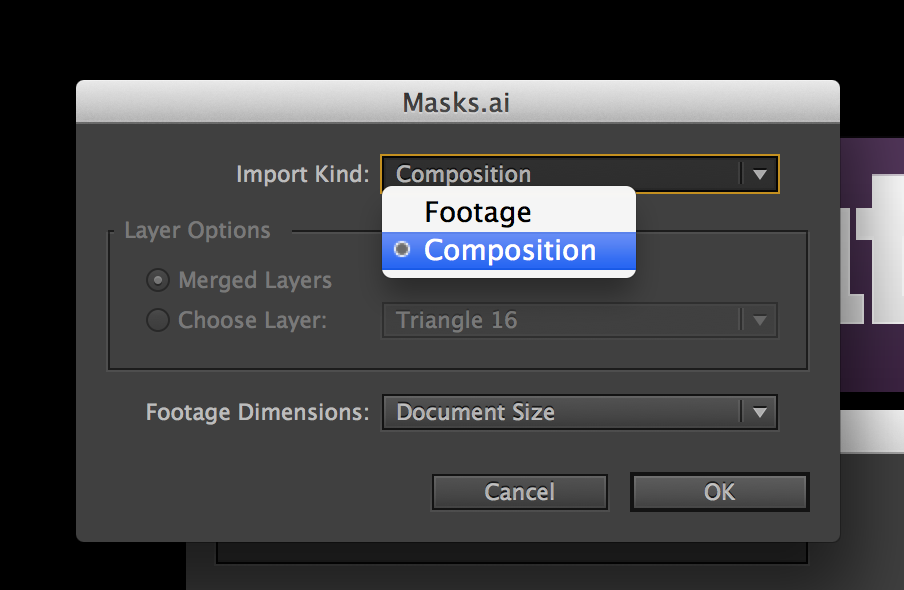Select Footage from the Import Kind menu
The height and width of the screenshot is (590, 904).
coord(508,212)
